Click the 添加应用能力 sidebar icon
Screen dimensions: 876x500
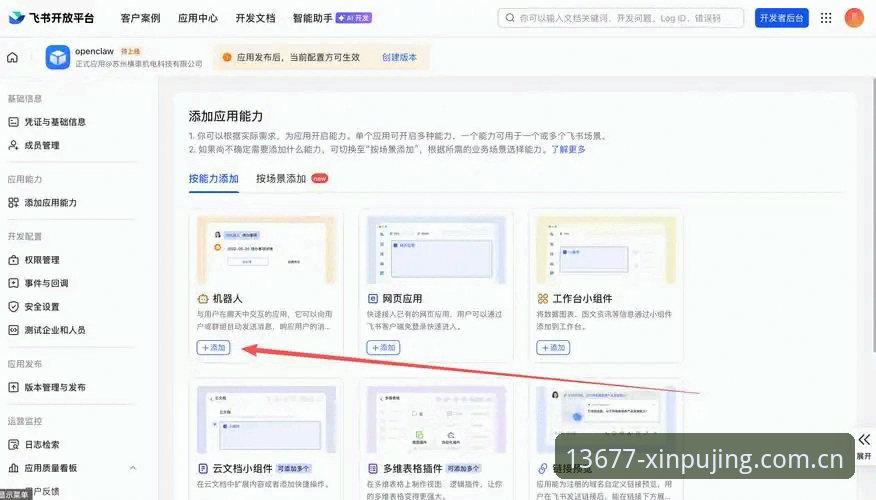pyautogui.click(x=13, y=203)
